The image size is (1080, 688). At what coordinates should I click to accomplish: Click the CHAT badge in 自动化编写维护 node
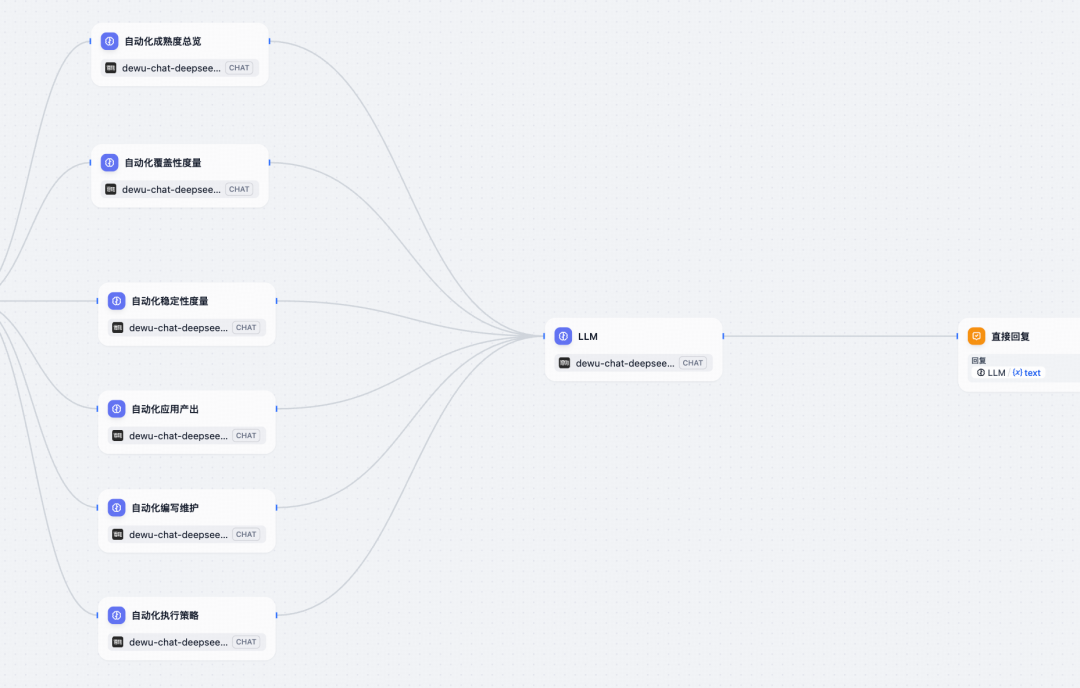tap(246, 534)
